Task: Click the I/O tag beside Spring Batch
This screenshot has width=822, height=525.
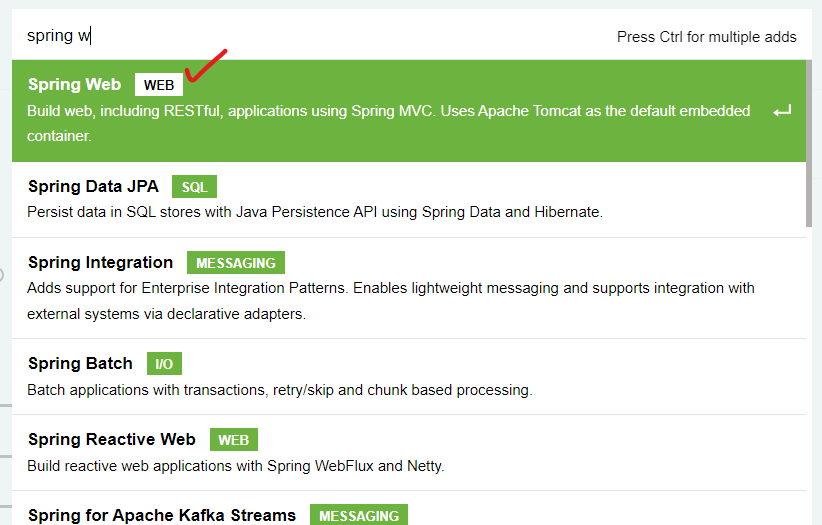Action: 164,364
